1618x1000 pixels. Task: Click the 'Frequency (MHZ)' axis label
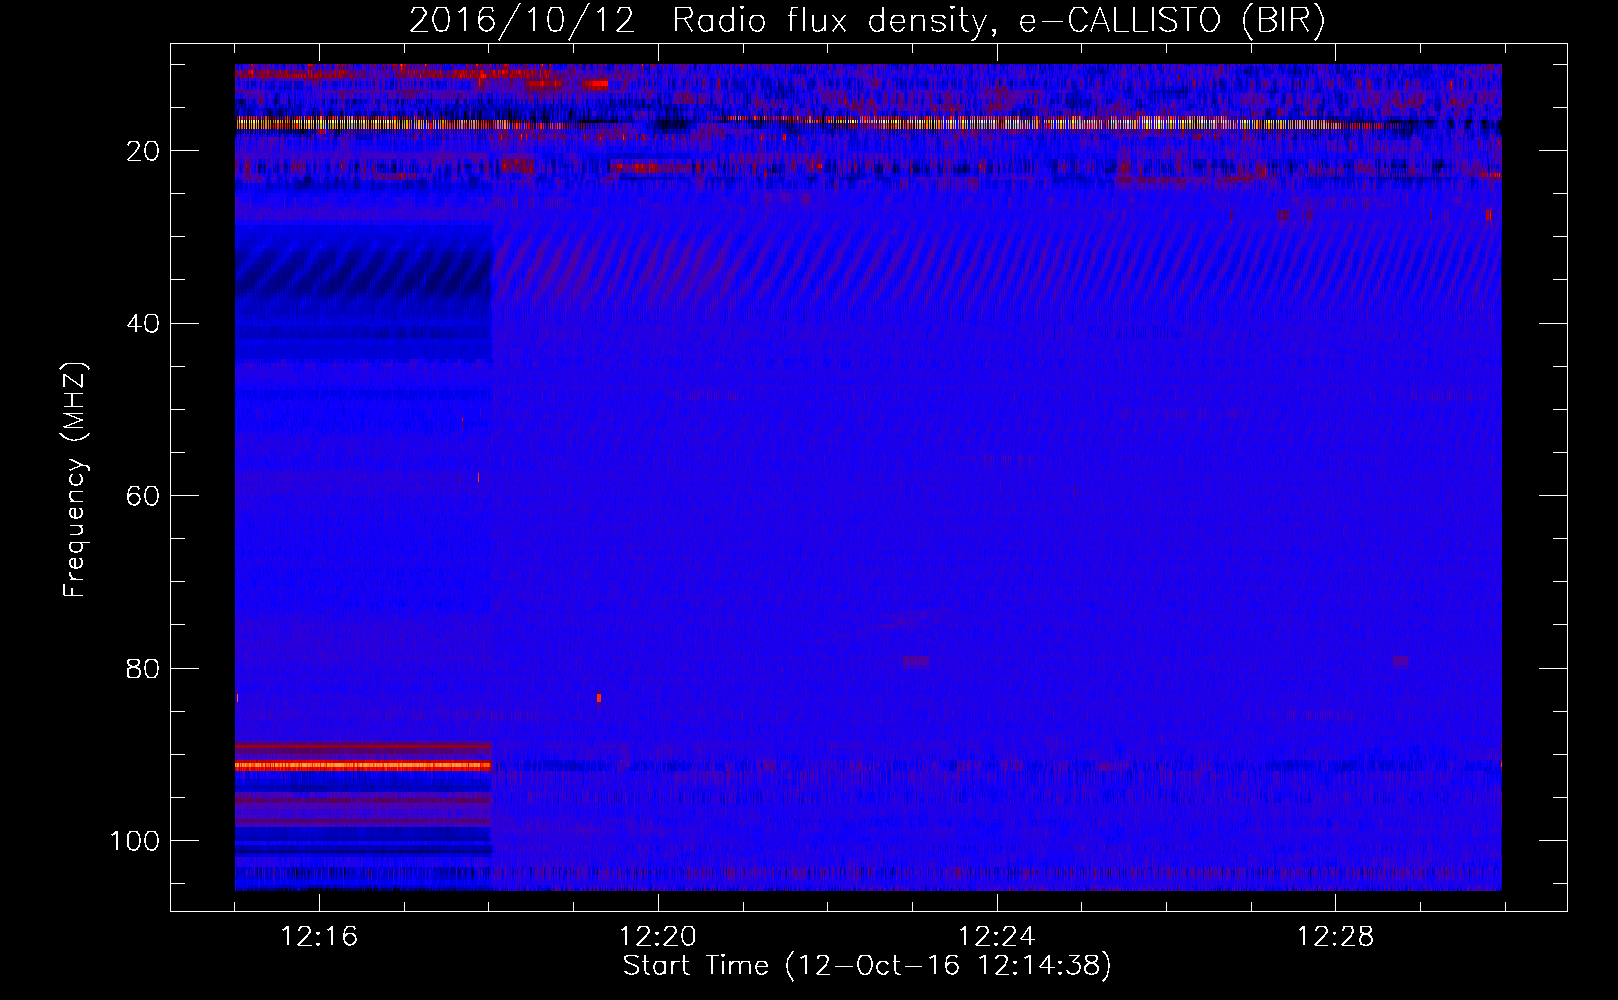[75, 480]
